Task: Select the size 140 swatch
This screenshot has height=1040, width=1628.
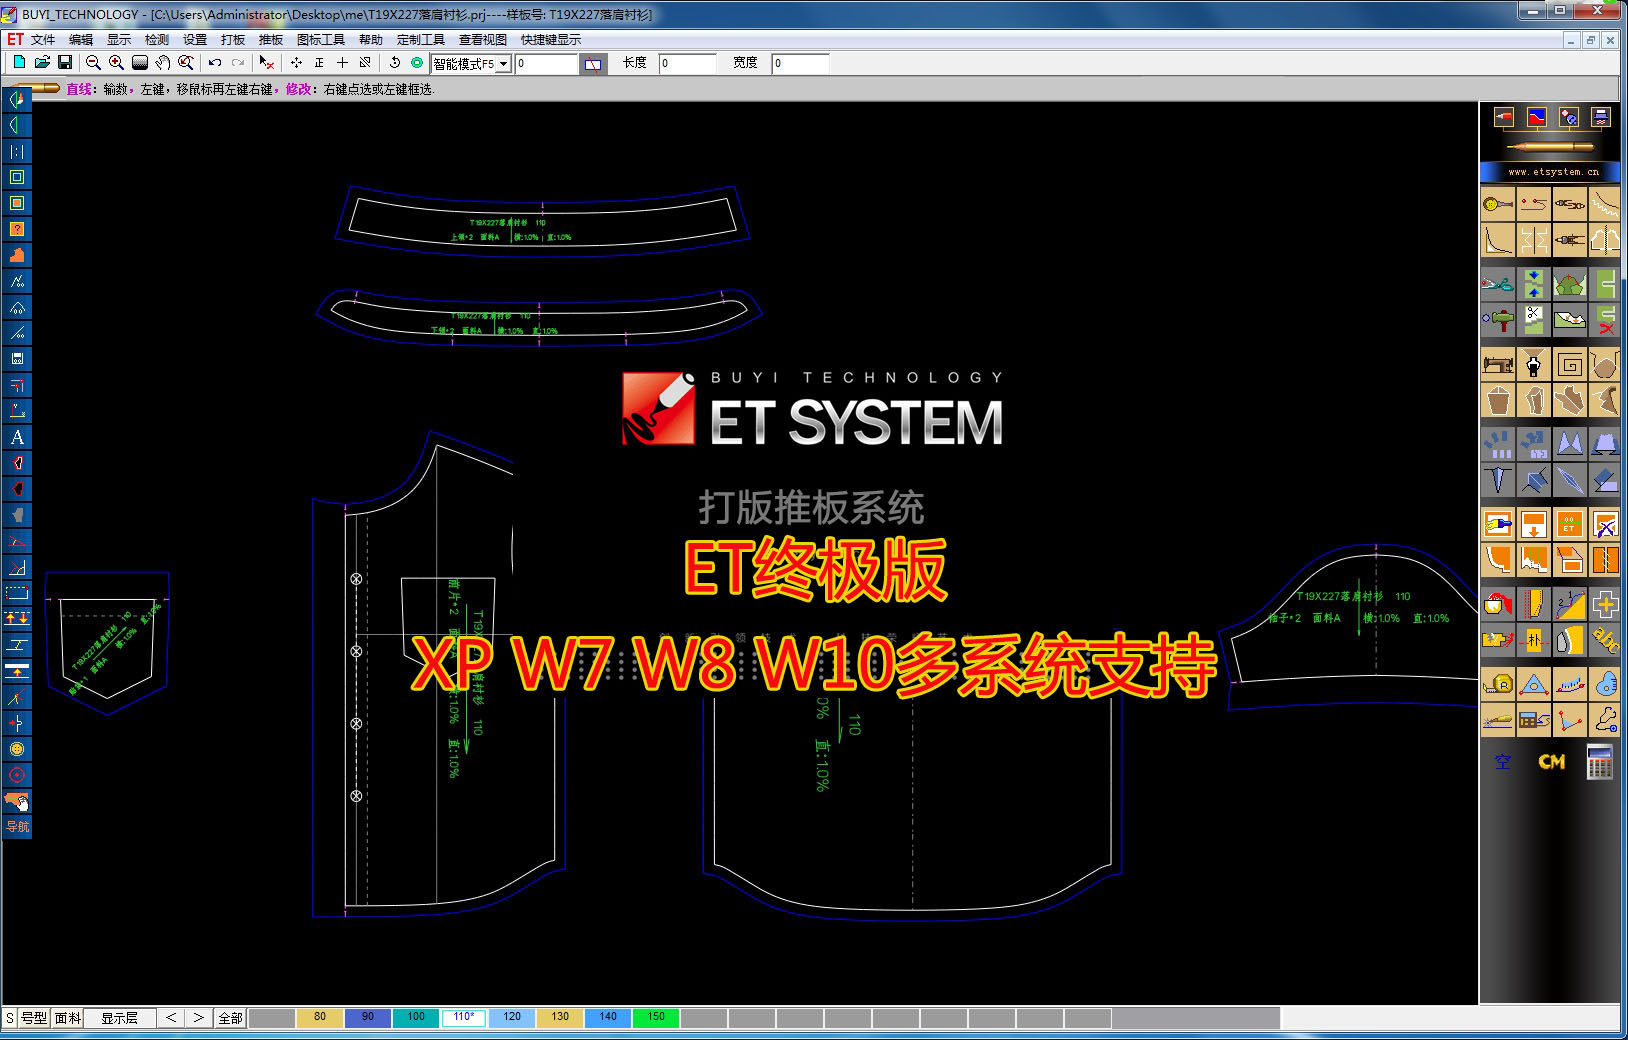Action: tap(608, 1018)
